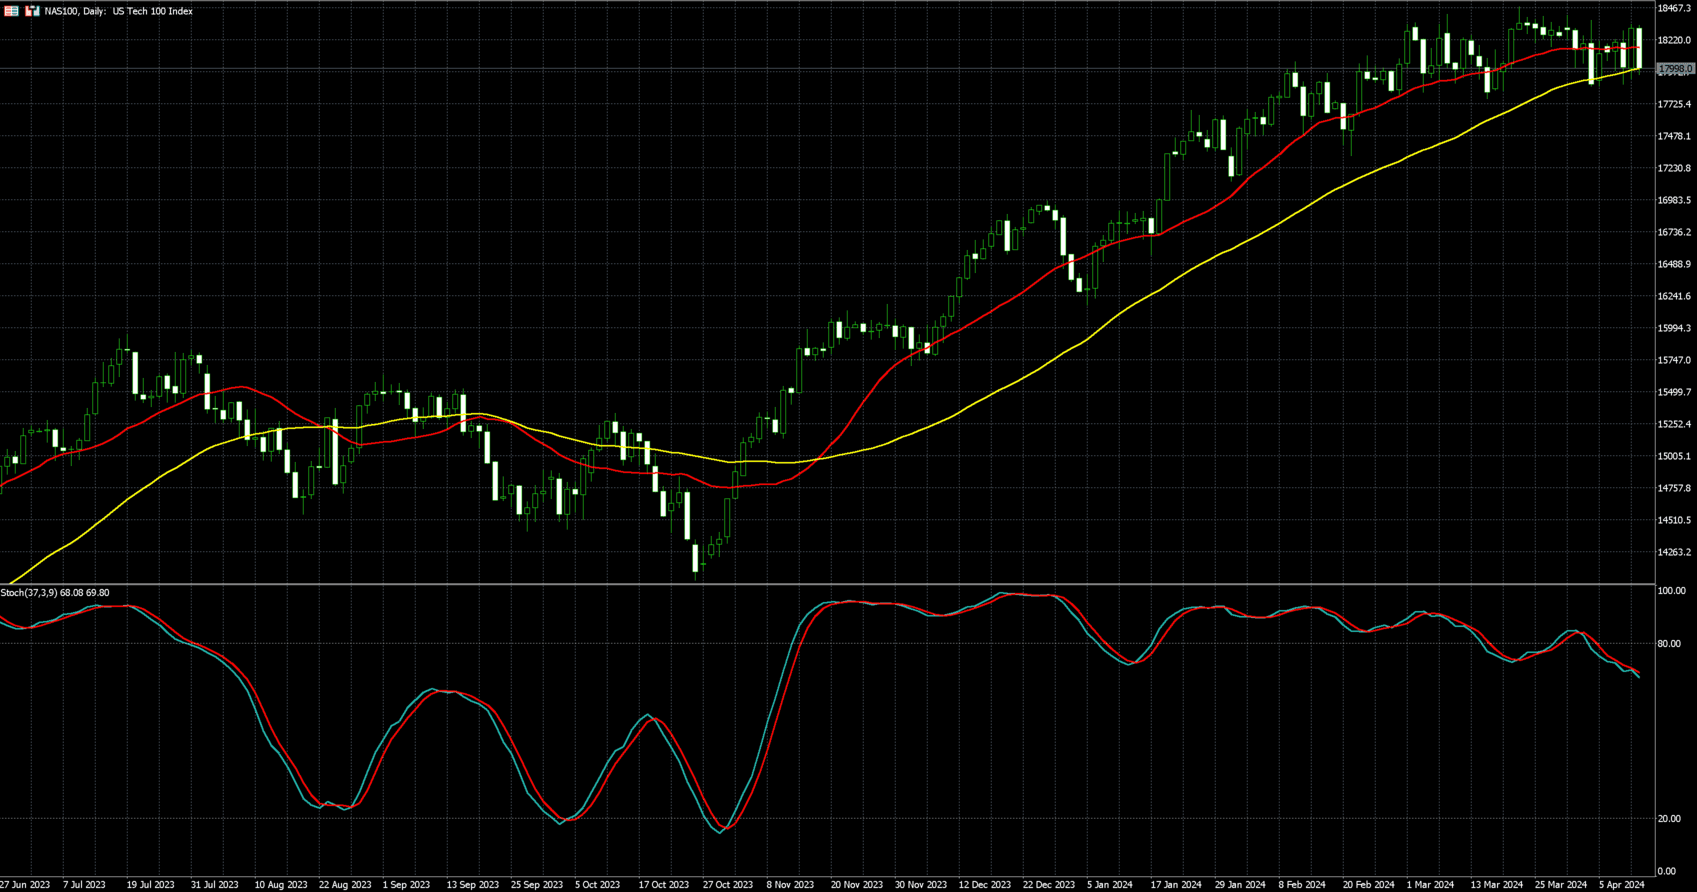Click the Stoch(37,3,9) indicator label
Viewport: 1697px width, 892px height.
[x=55, y=593]
